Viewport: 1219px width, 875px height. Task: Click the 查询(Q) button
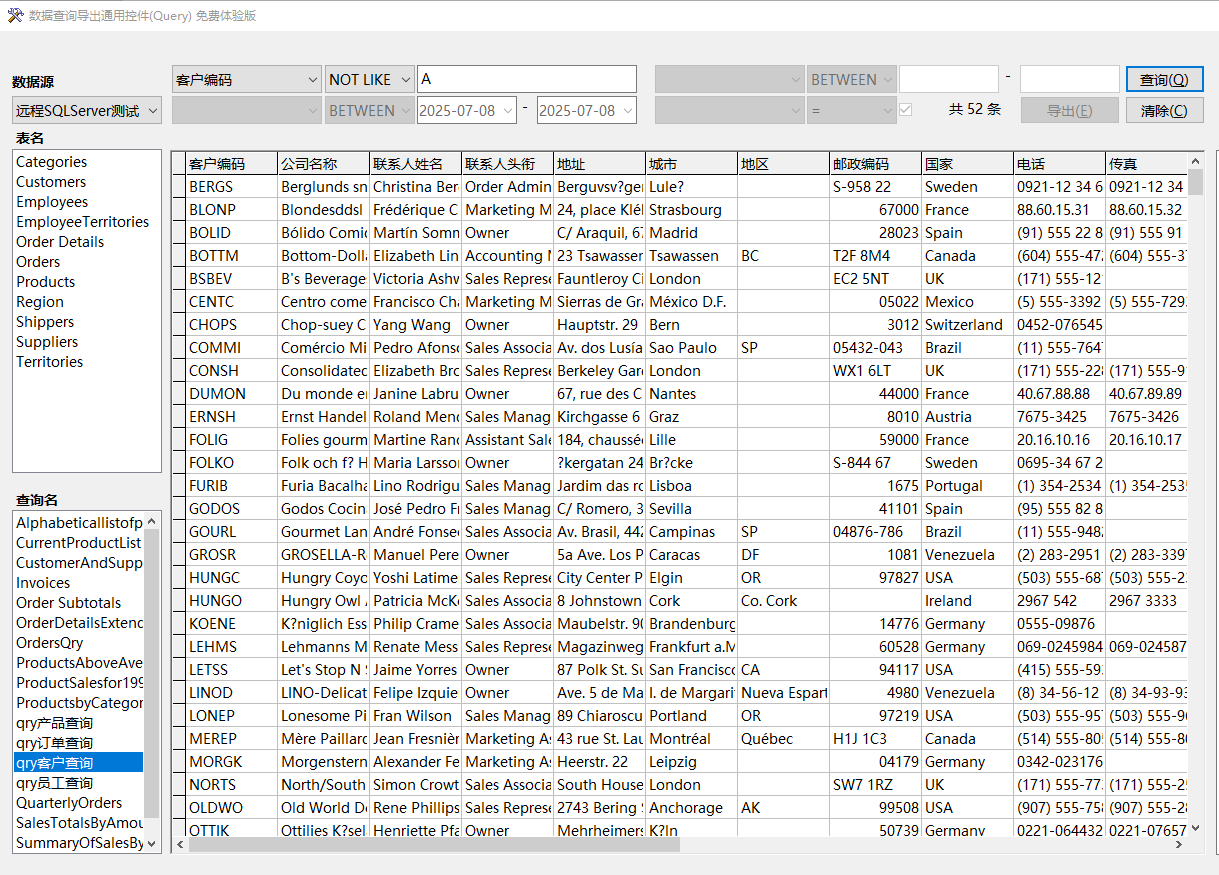click(x=1165, y=80)
